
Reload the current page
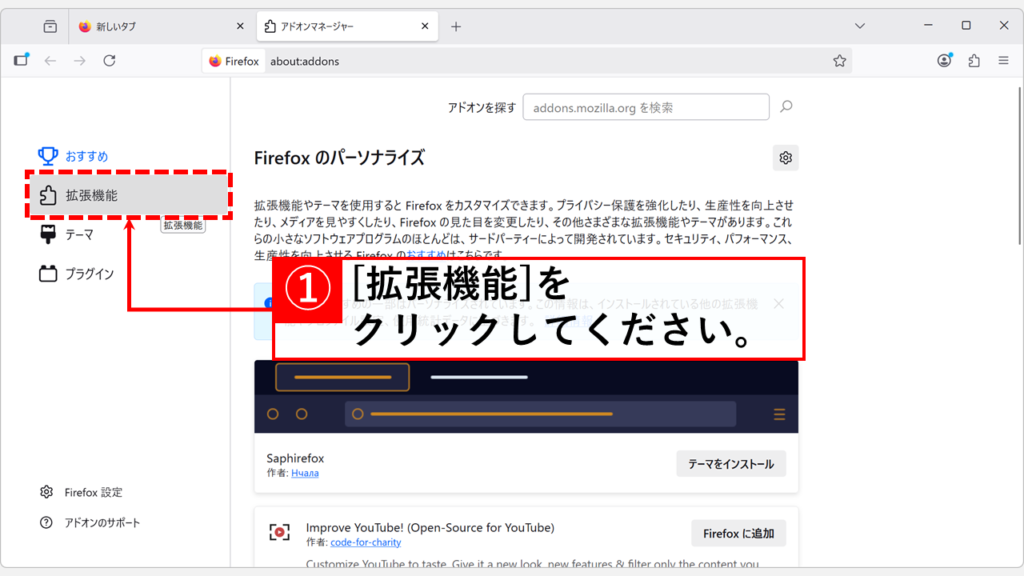(109, 61)
